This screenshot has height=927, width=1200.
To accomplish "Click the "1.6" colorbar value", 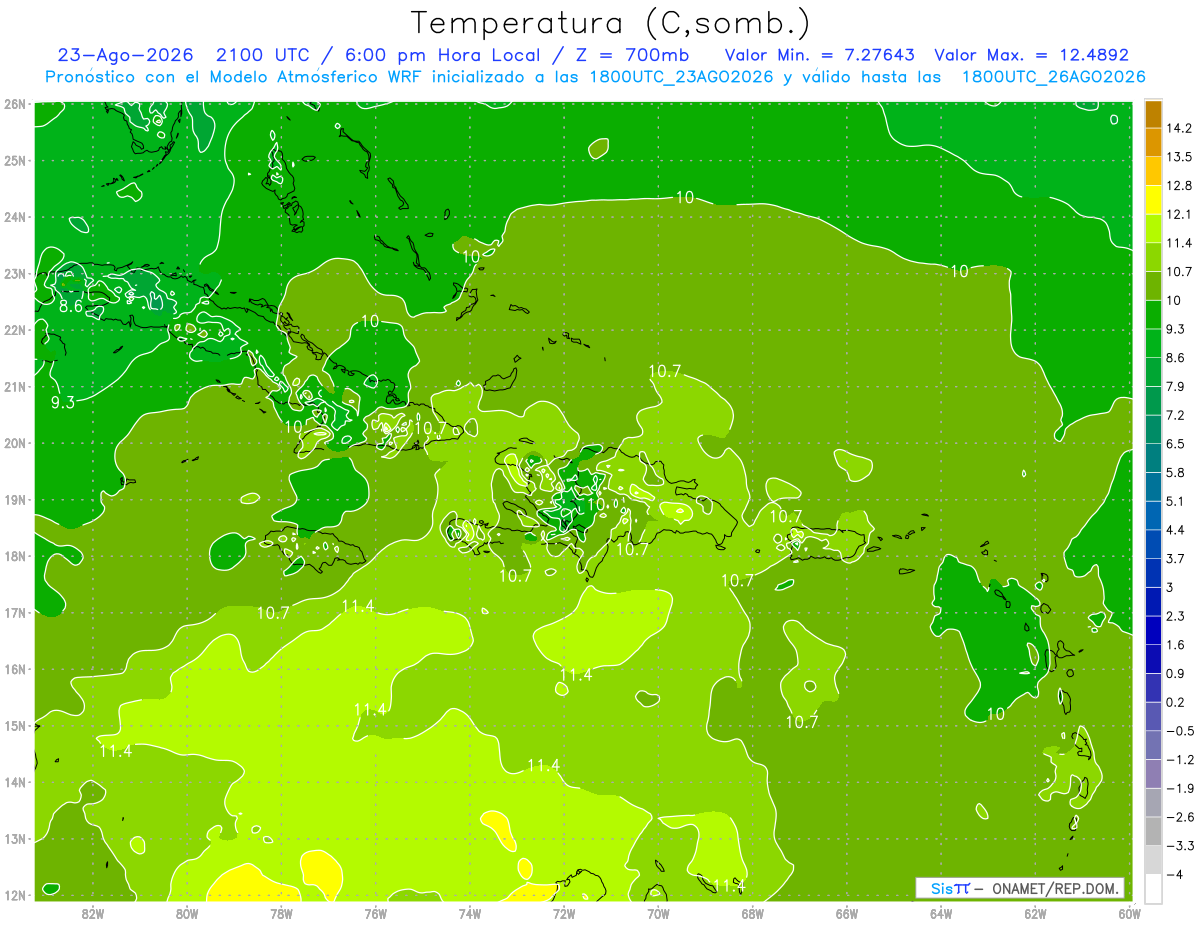I will pyautogui.click(x=1175, y=645).
